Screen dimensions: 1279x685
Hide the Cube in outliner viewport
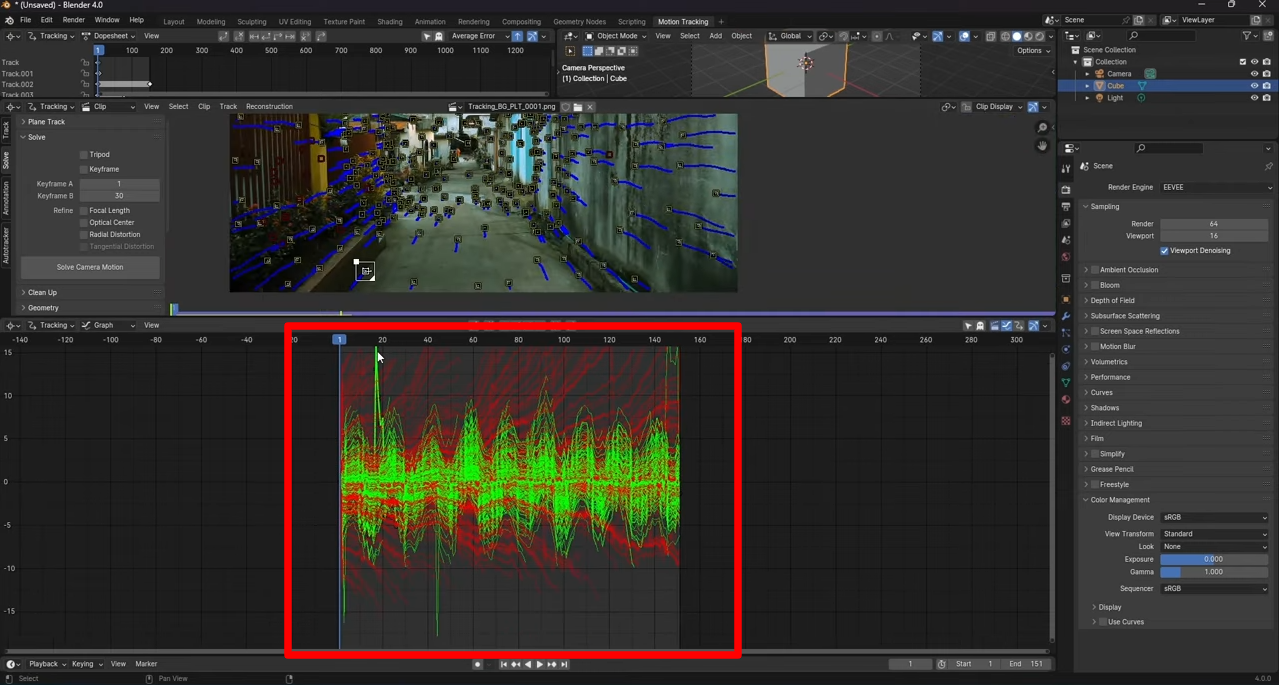(x=1254, y=86)
